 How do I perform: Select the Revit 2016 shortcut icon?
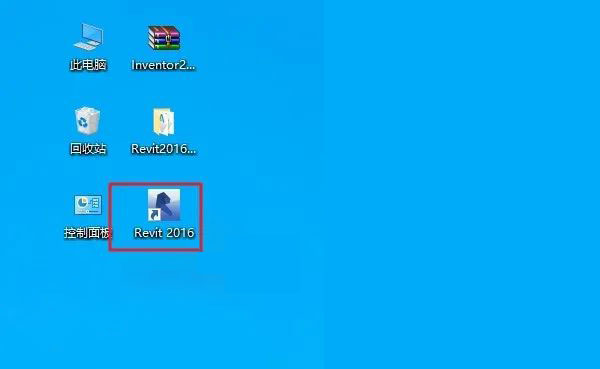[x=164, y=205]
